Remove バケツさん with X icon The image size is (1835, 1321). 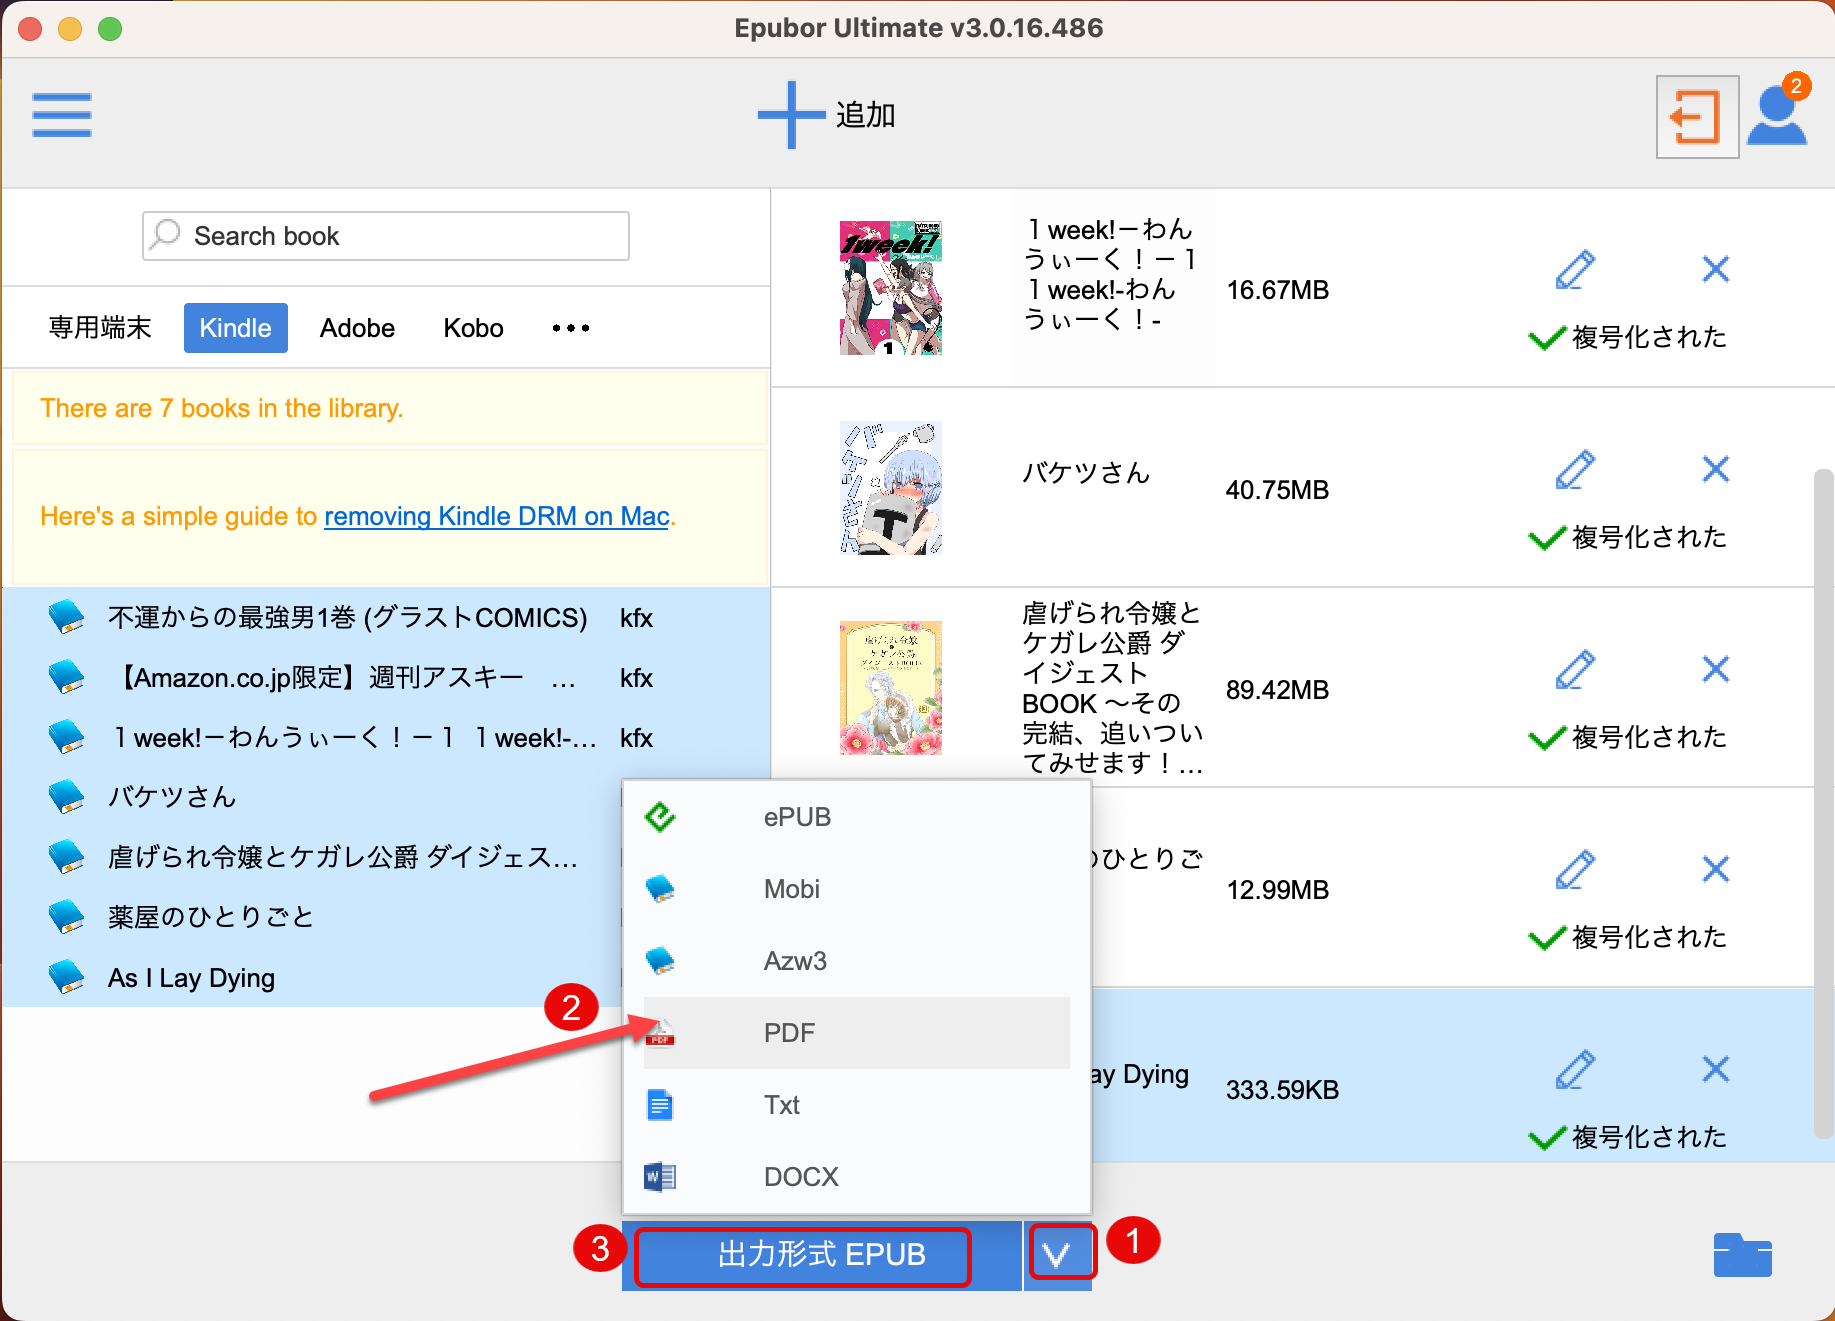[1716, 469]
